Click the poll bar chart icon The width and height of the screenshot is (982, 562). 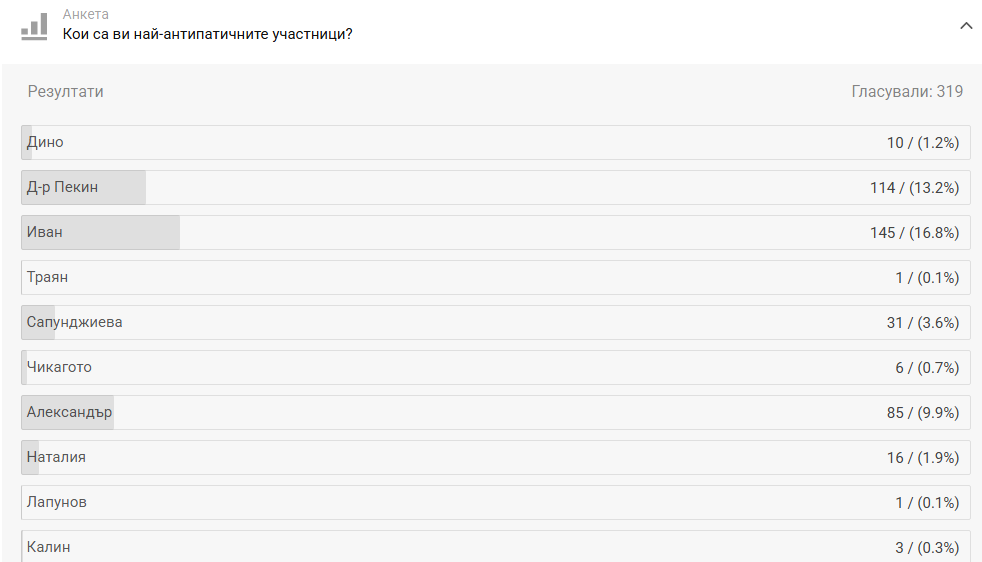click(34, 26)
